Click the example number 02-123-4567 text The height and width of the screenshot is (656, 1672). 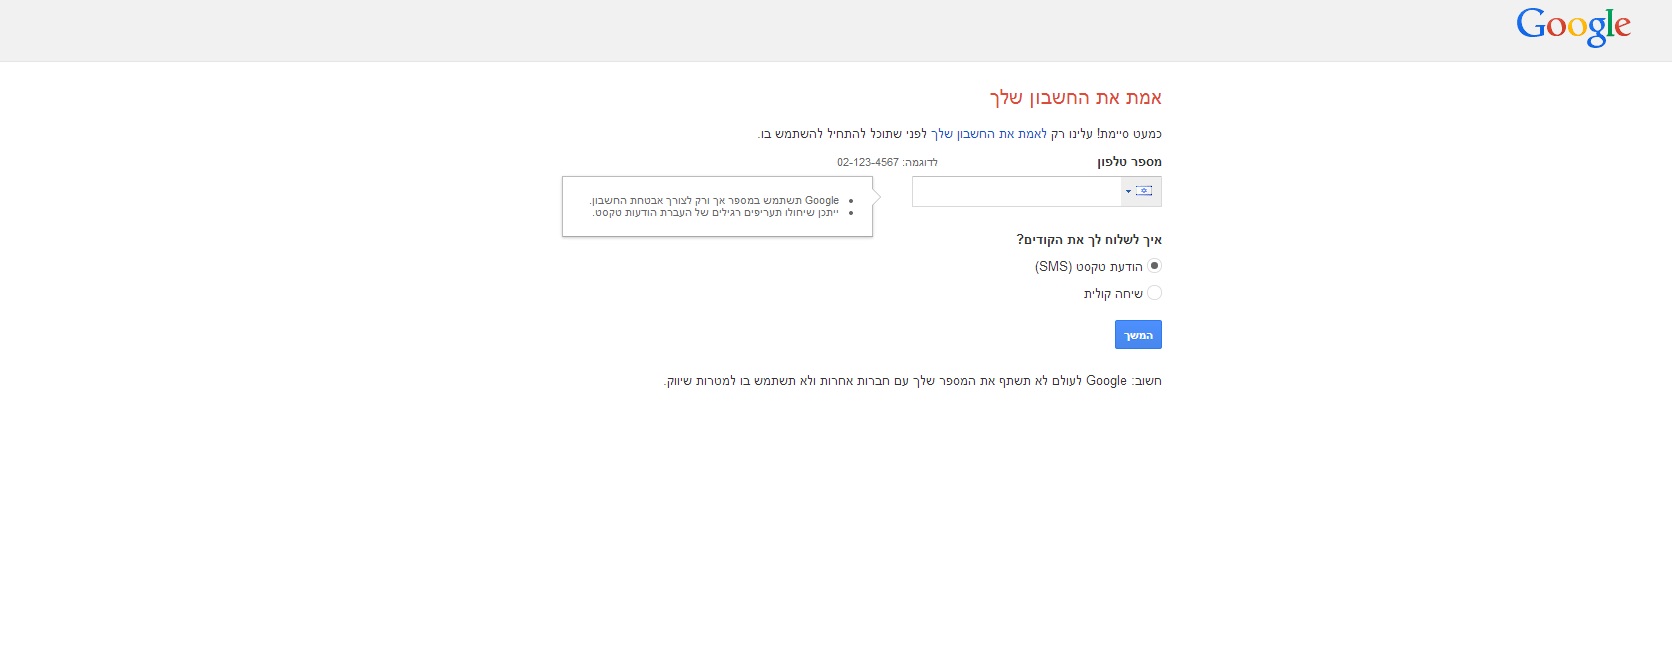(868, 162)
